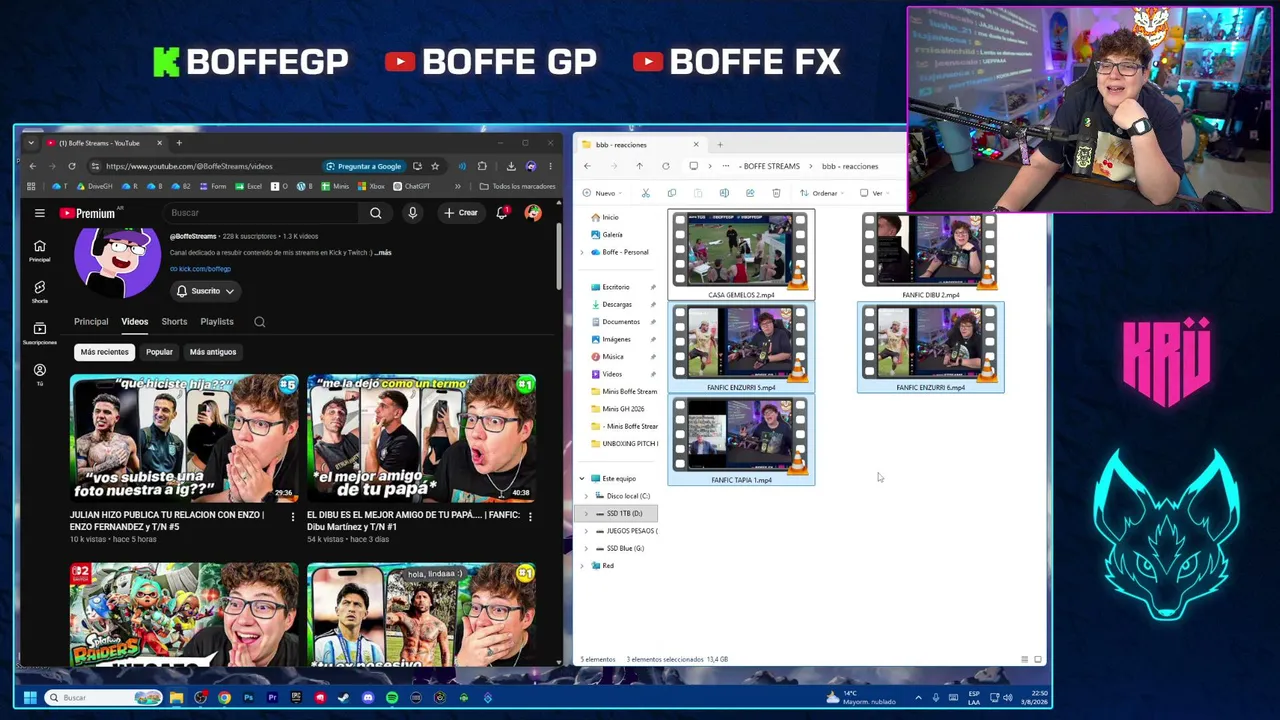The image size is (1280, 720).
Task: Share selected files in Explorer toolbar
Action: pos(750,193)
